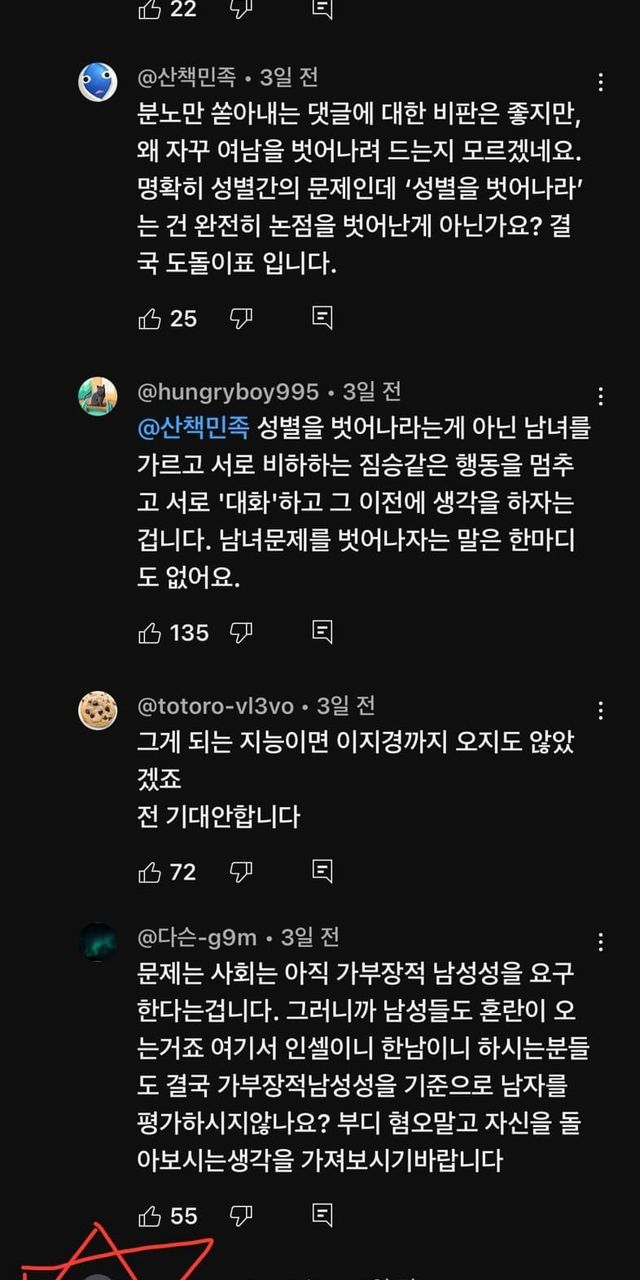Screen dimensions: 640x1280
Task: Like the comment by @산책민족
Action: (150, 319)
